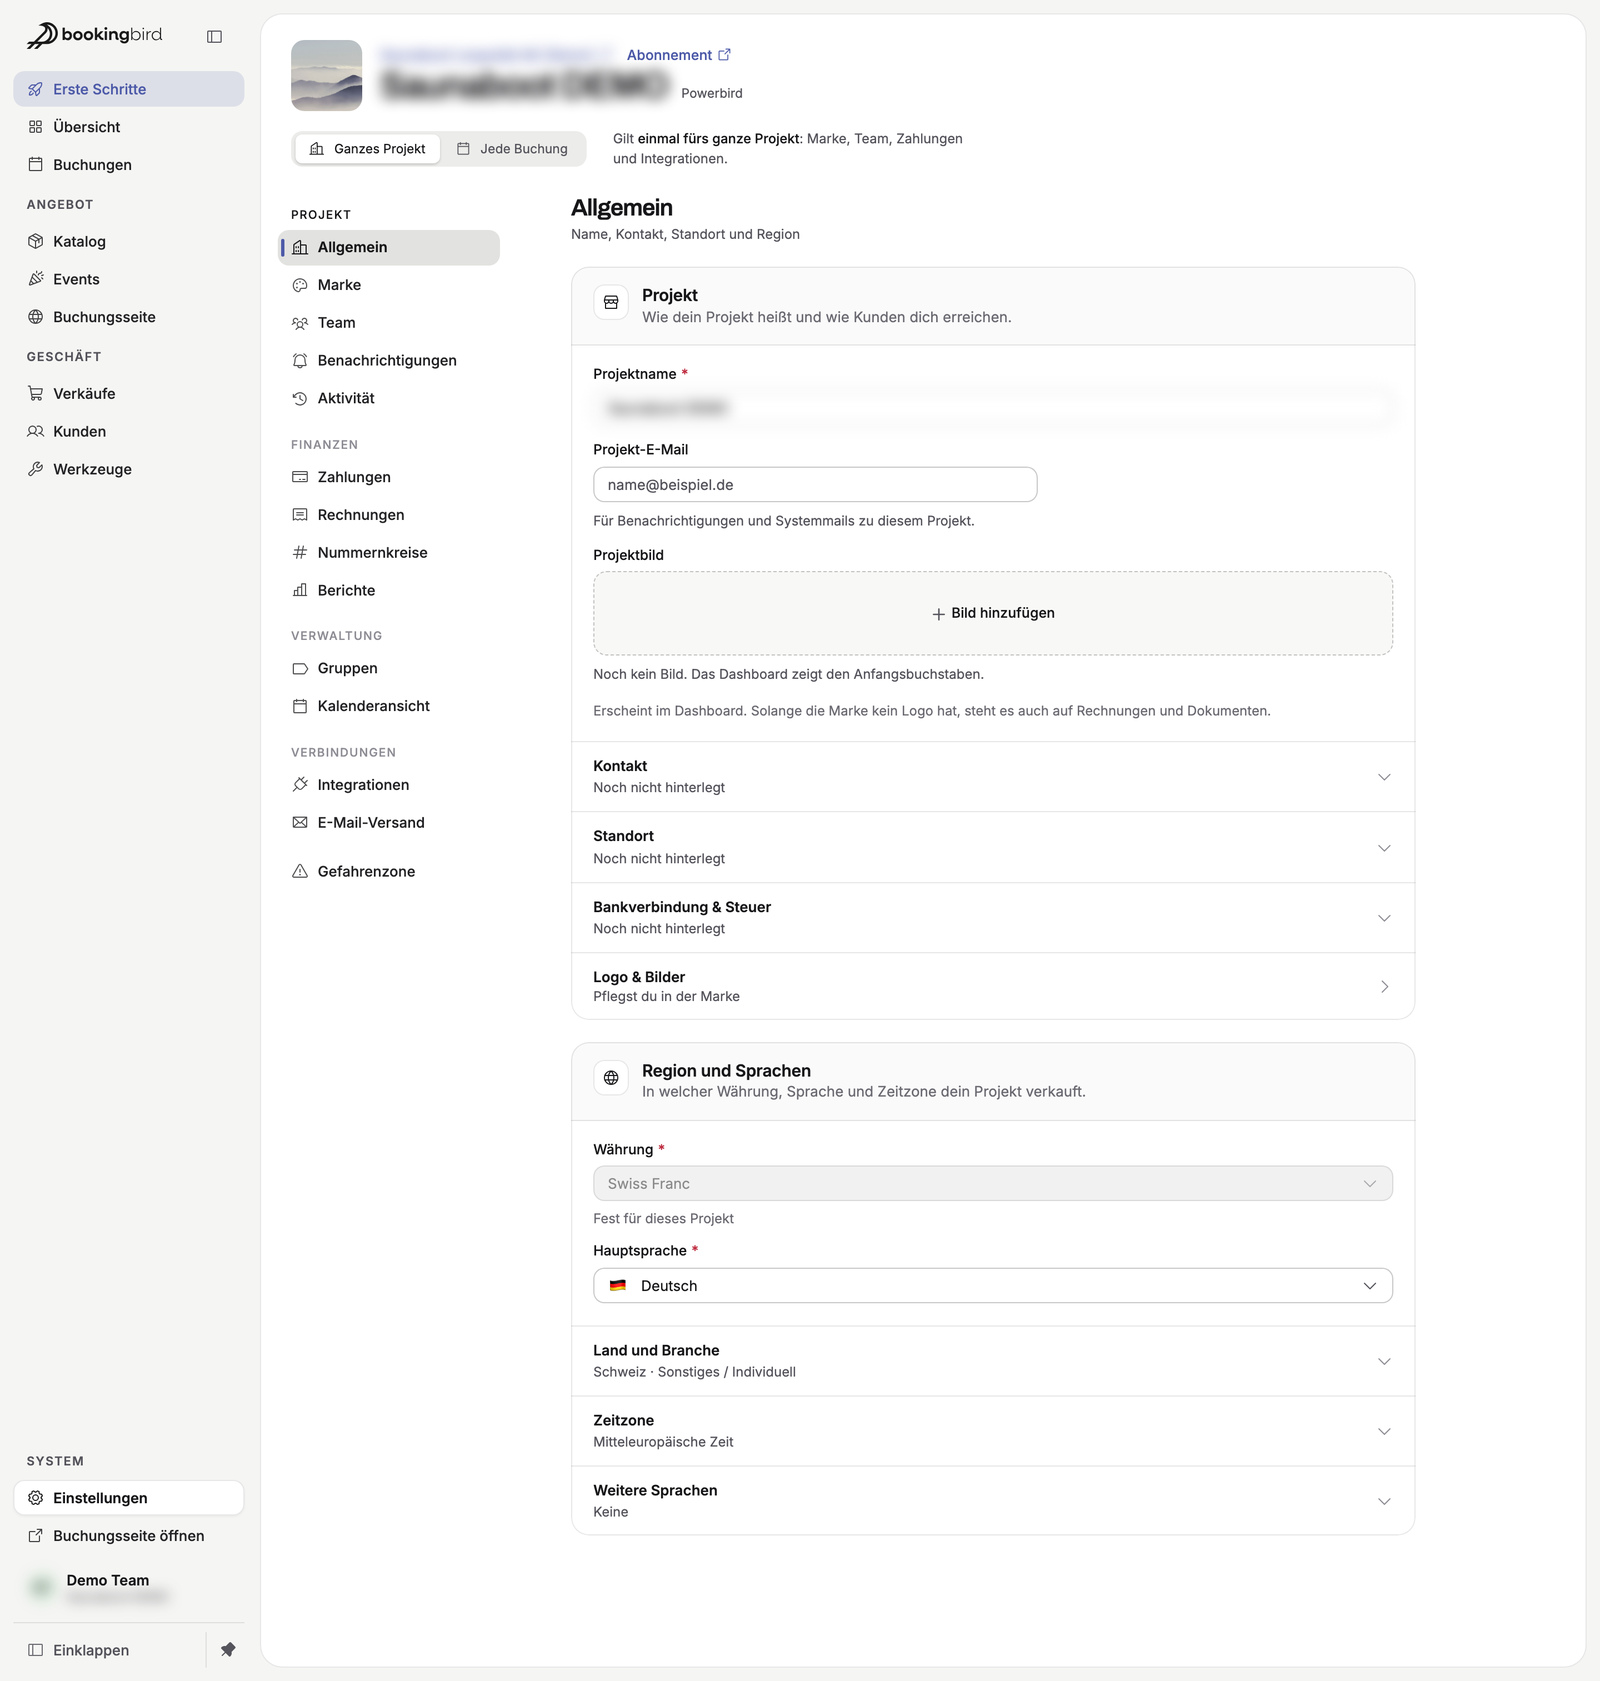The height and width of the screenshot is (1681, 1600).
Task: Open Rechnungen in the settings menu
Action: [389, 515]
